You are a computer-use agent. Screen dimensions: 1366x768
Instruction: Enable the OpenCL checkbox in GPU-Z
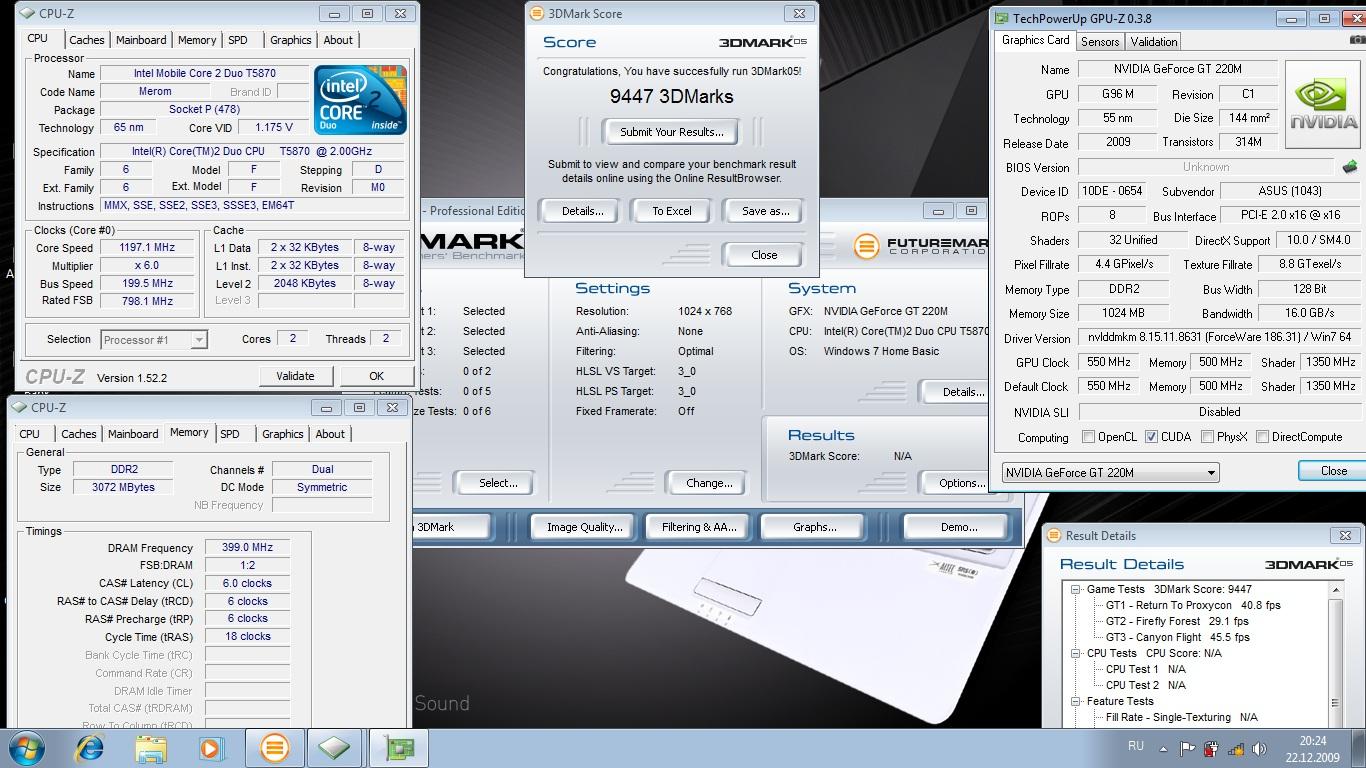pos(1089,437)
